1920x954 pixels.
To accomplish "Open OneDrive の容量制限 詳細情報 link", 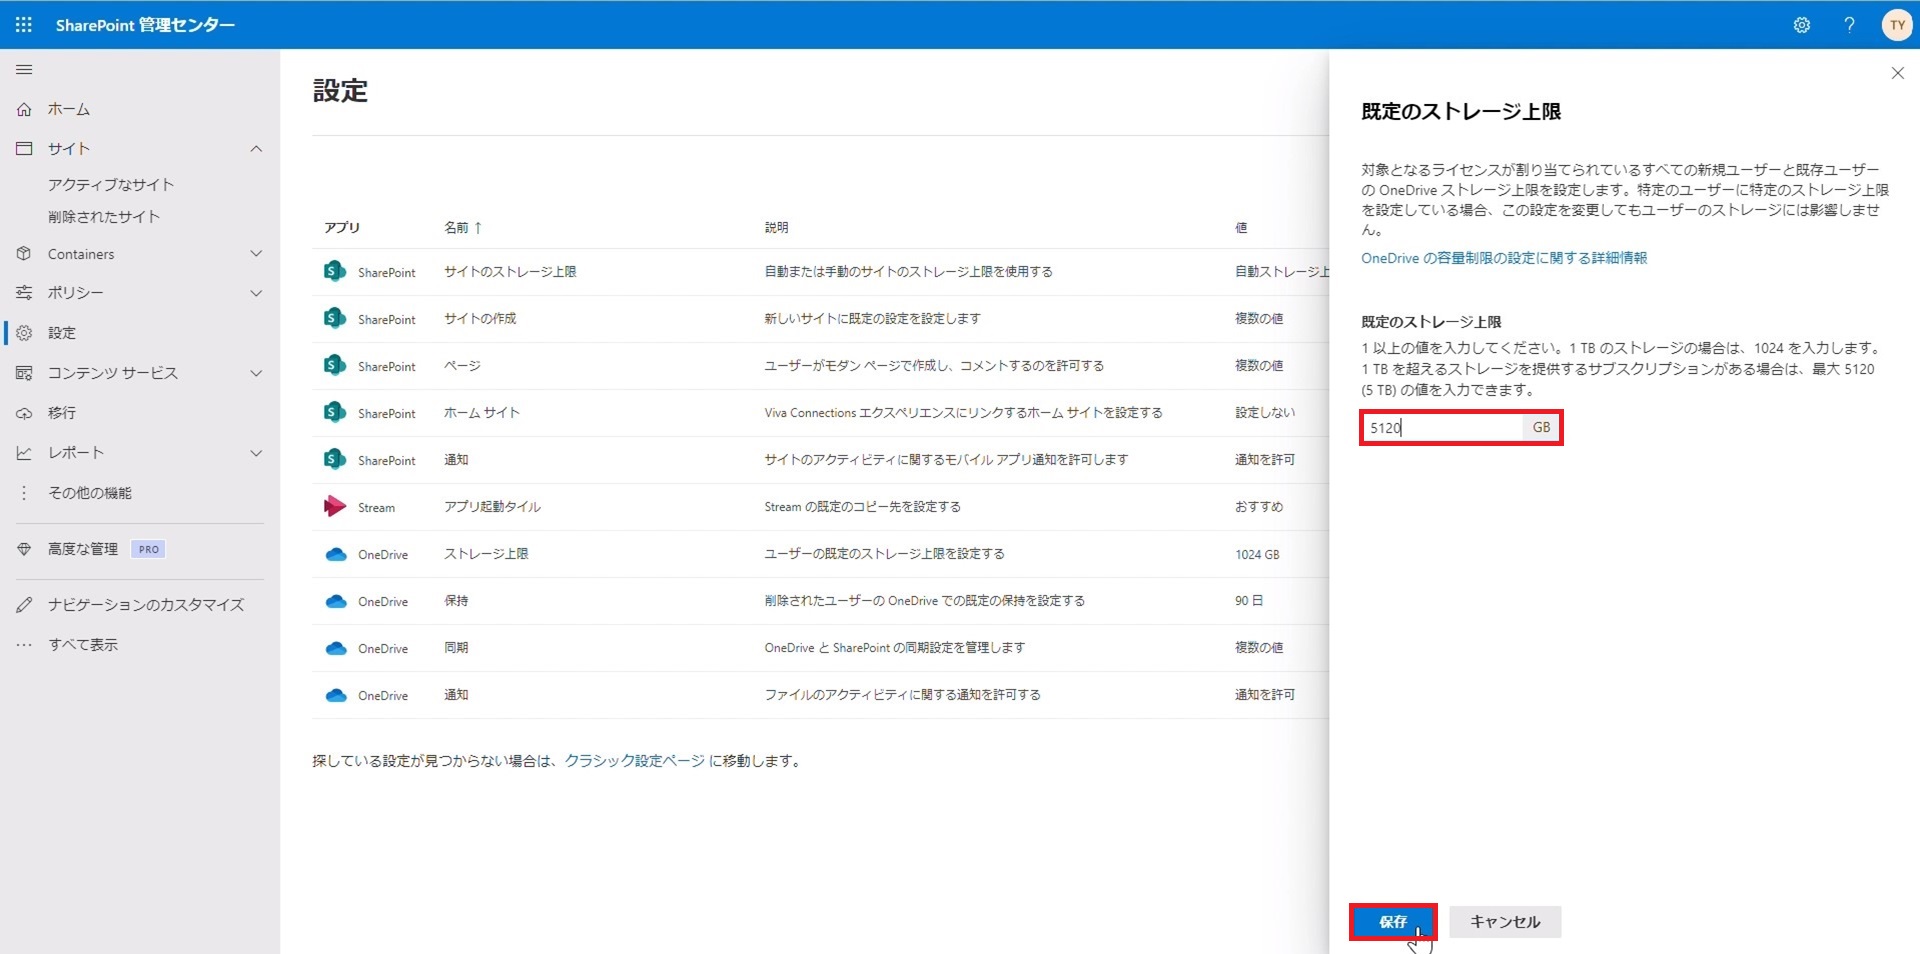I will point(1504,258).
